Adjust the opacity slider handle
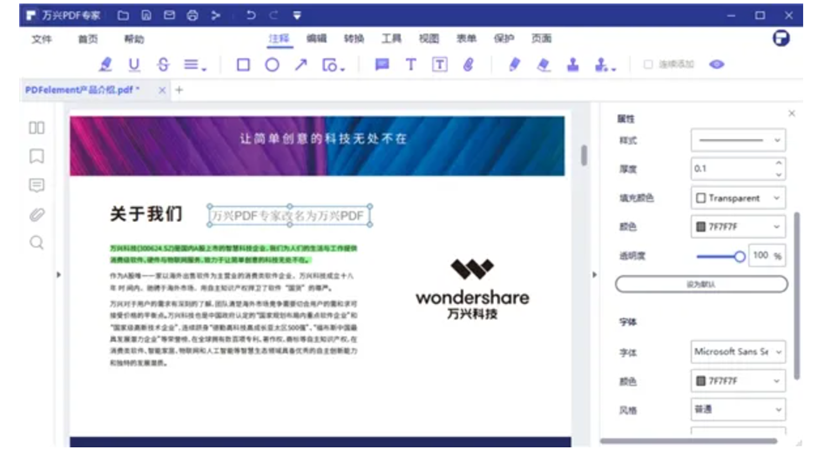The width and height of the screenshot is (831, 463). [x=740, y=257]
